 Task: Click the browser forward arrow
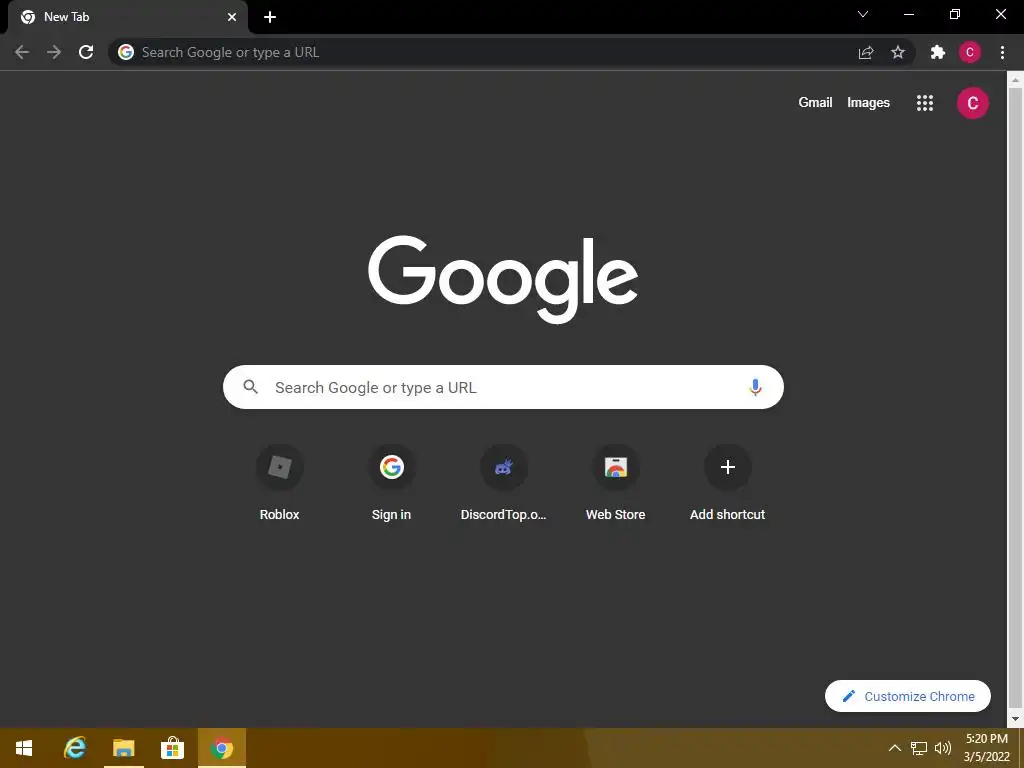54,52
